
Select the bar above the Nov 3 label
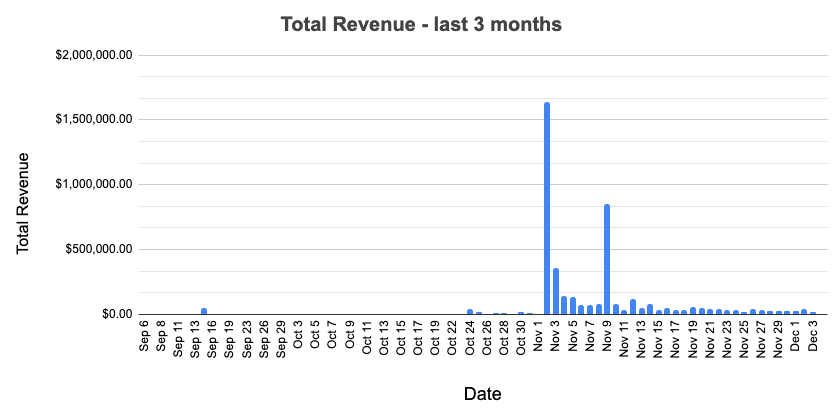(556, 291)
